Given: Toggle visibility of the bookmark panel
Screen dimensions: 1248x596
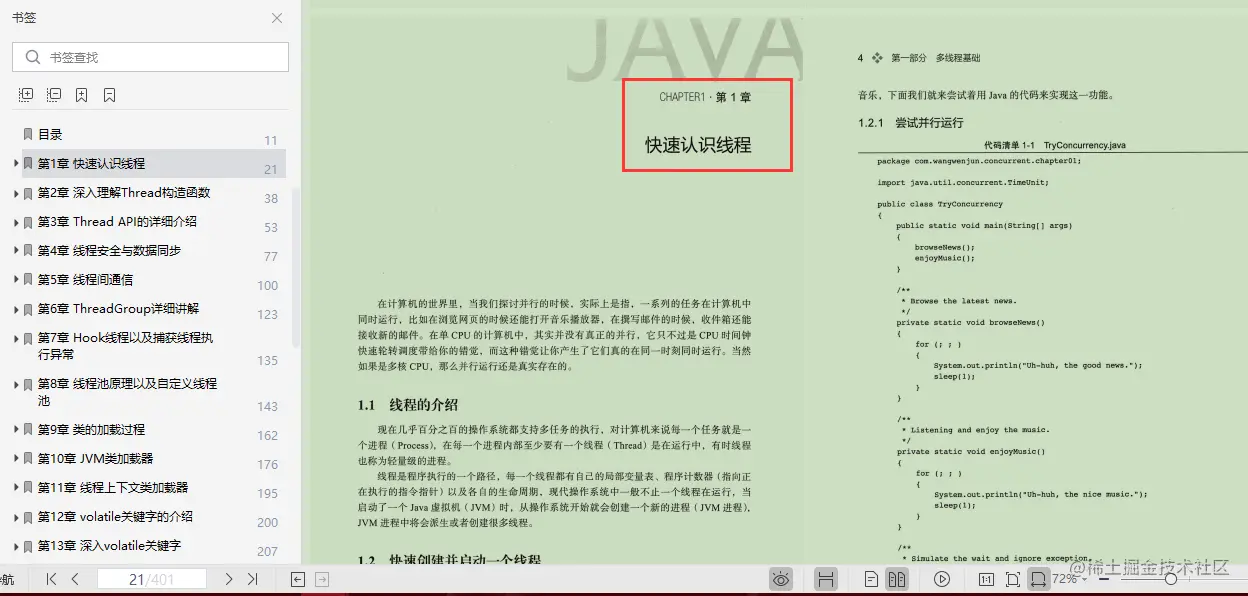Looking at the screenshot, I should point(10,578).
